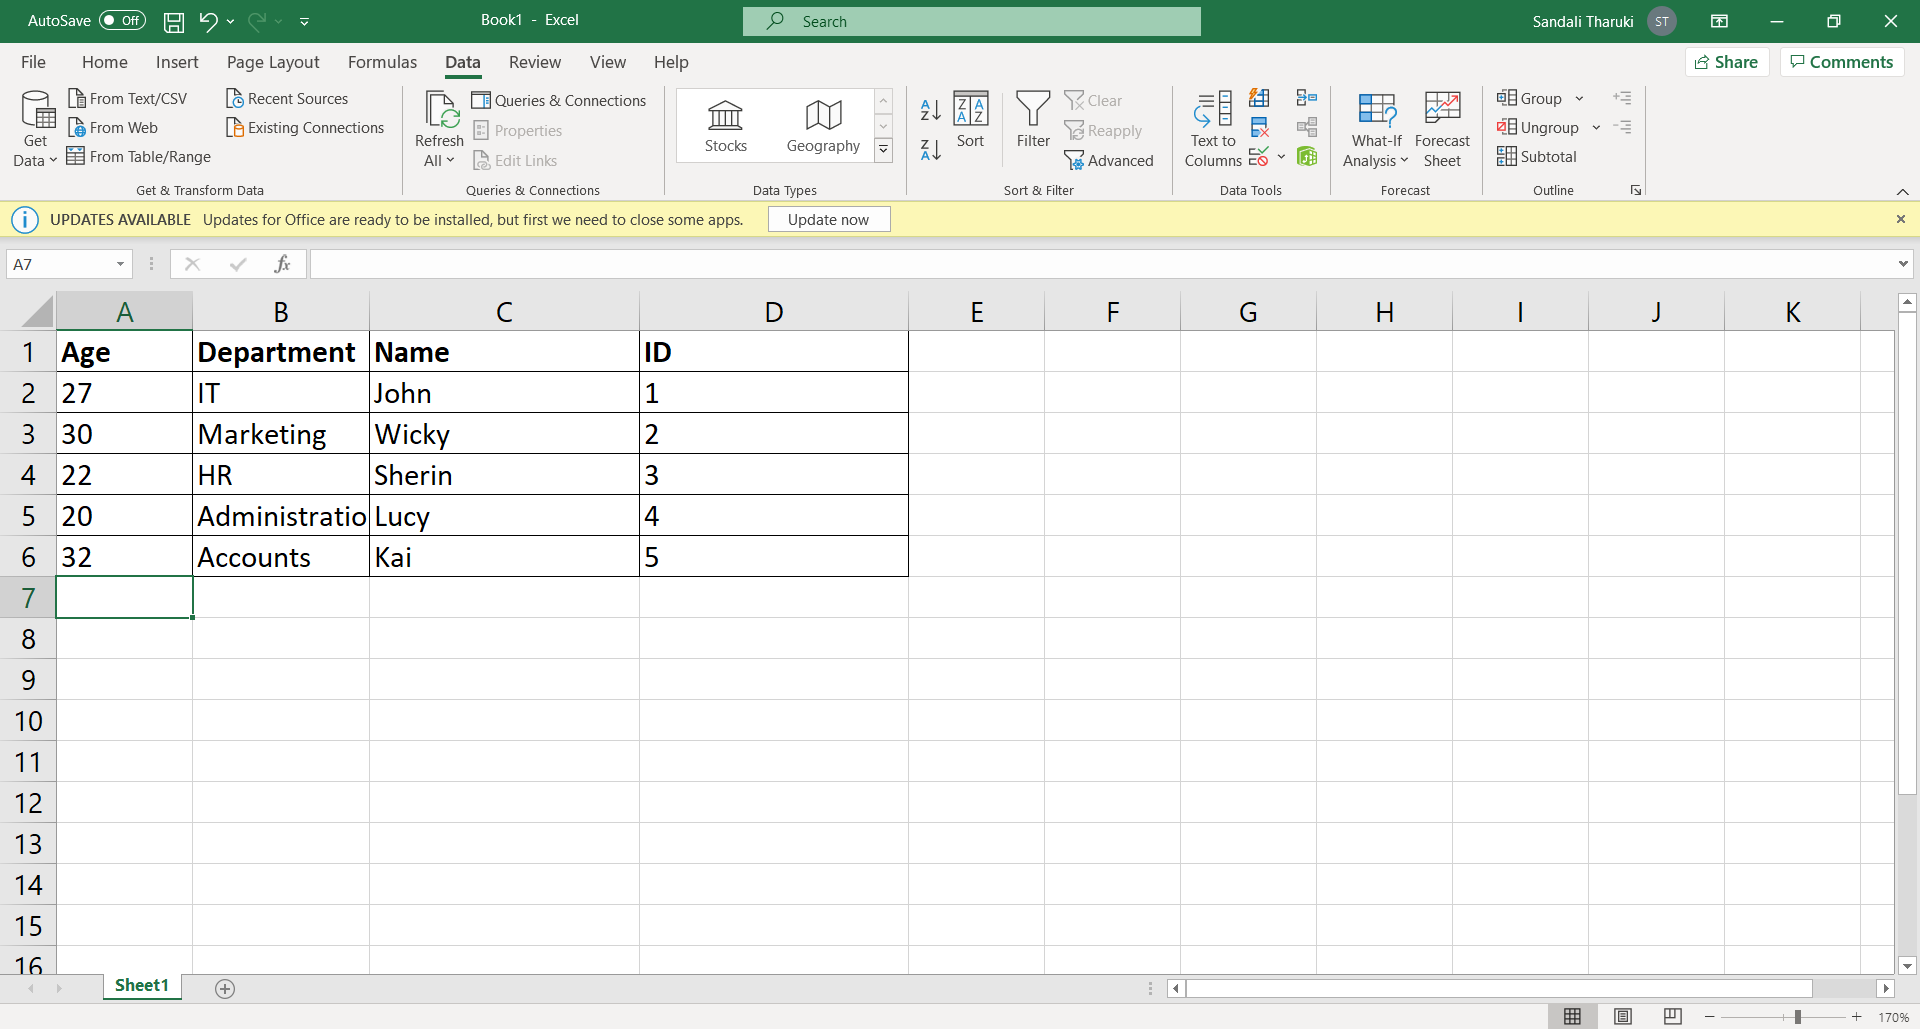Open the Help menu
Viewport: 1920px width, 1029px height.
click(671, 62)
